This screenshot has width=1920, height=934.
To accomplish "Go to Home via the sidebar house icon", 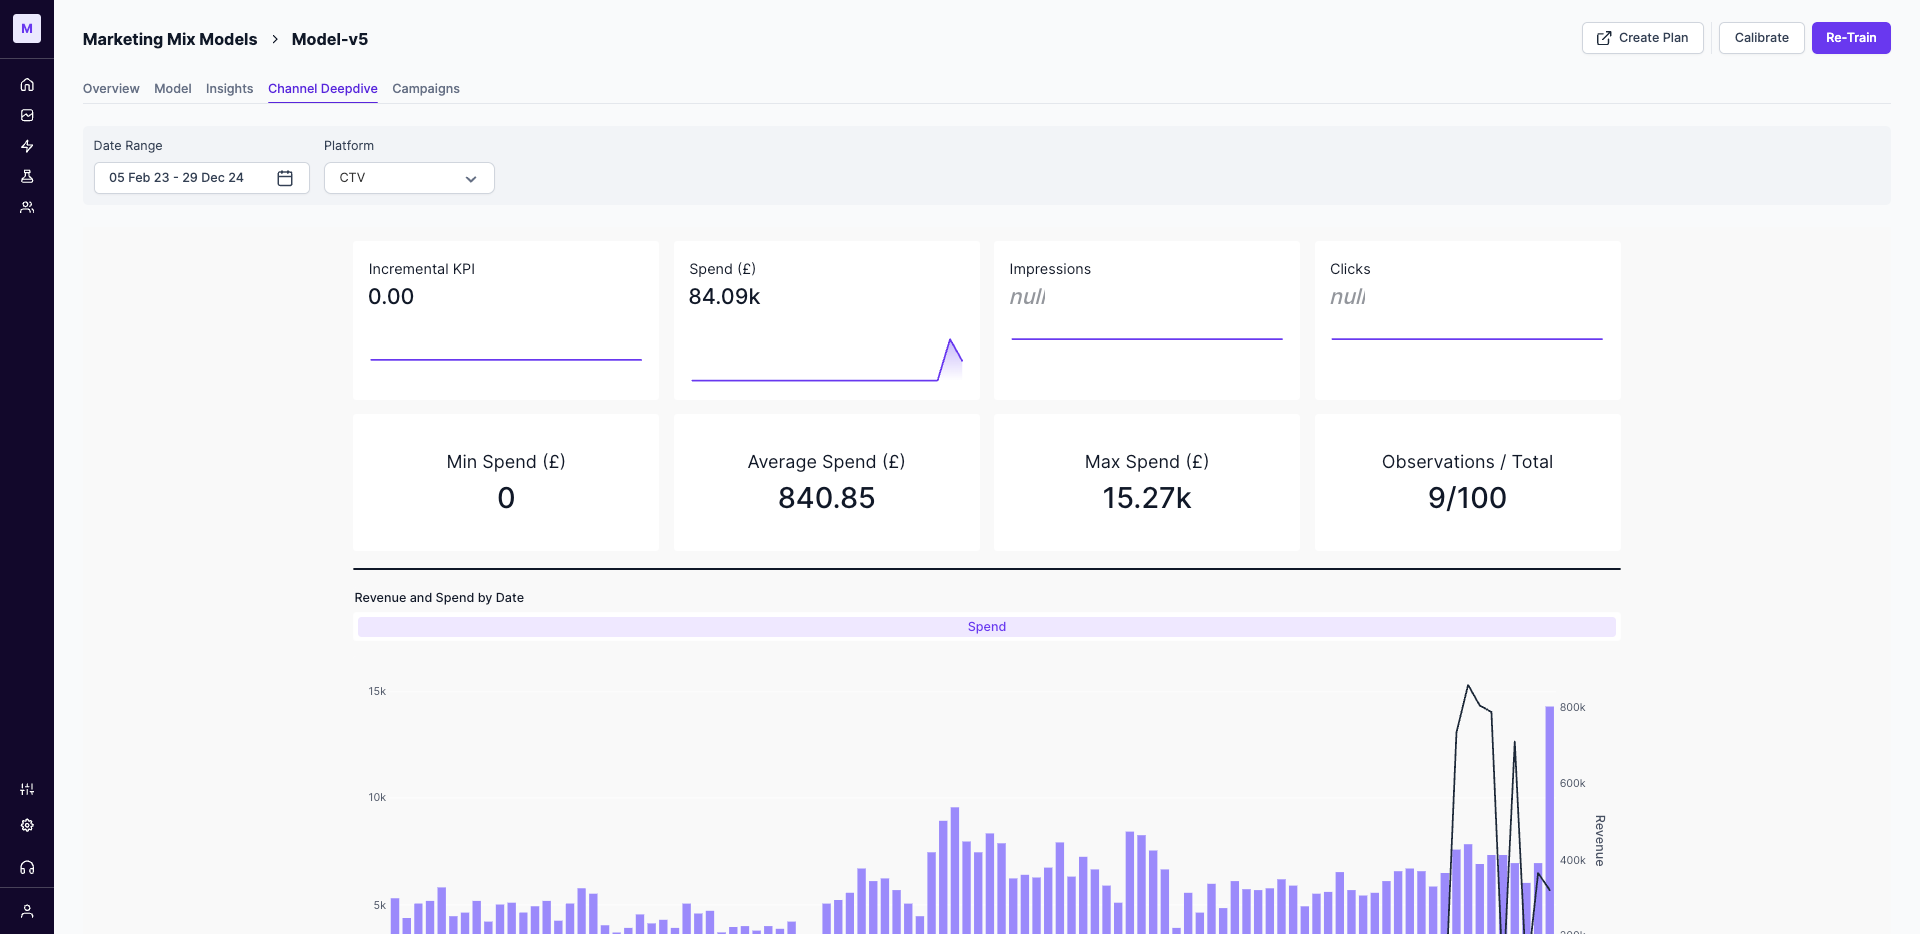I will pos(27,85).
